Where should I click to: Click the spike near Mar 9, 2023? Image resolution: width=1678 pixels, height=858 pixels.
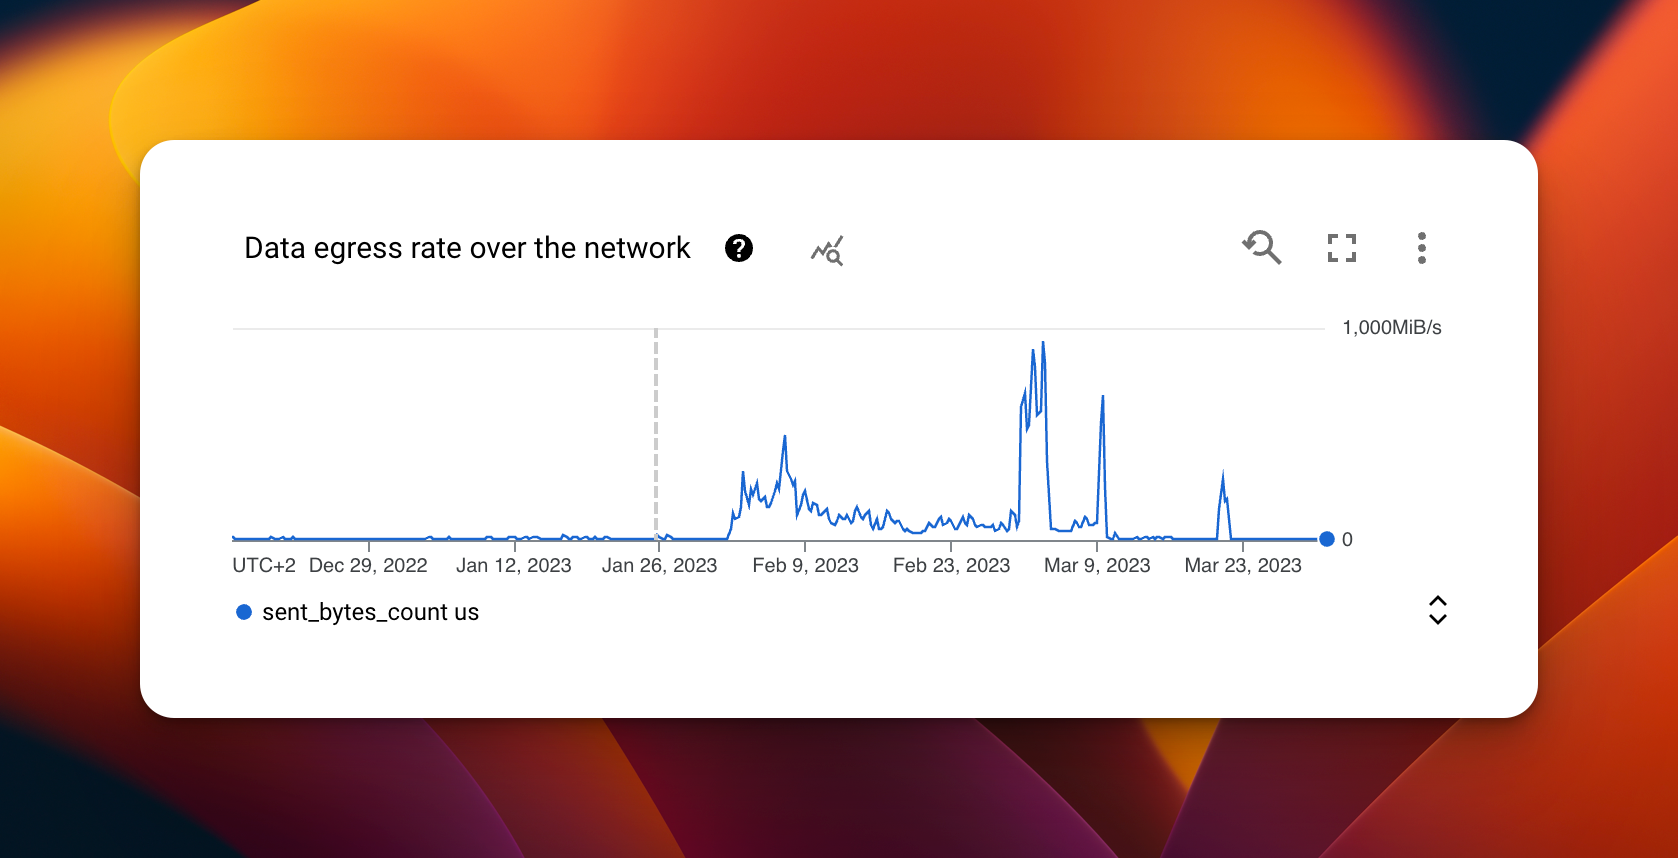pyautogui.click(x=1102, y=398)
